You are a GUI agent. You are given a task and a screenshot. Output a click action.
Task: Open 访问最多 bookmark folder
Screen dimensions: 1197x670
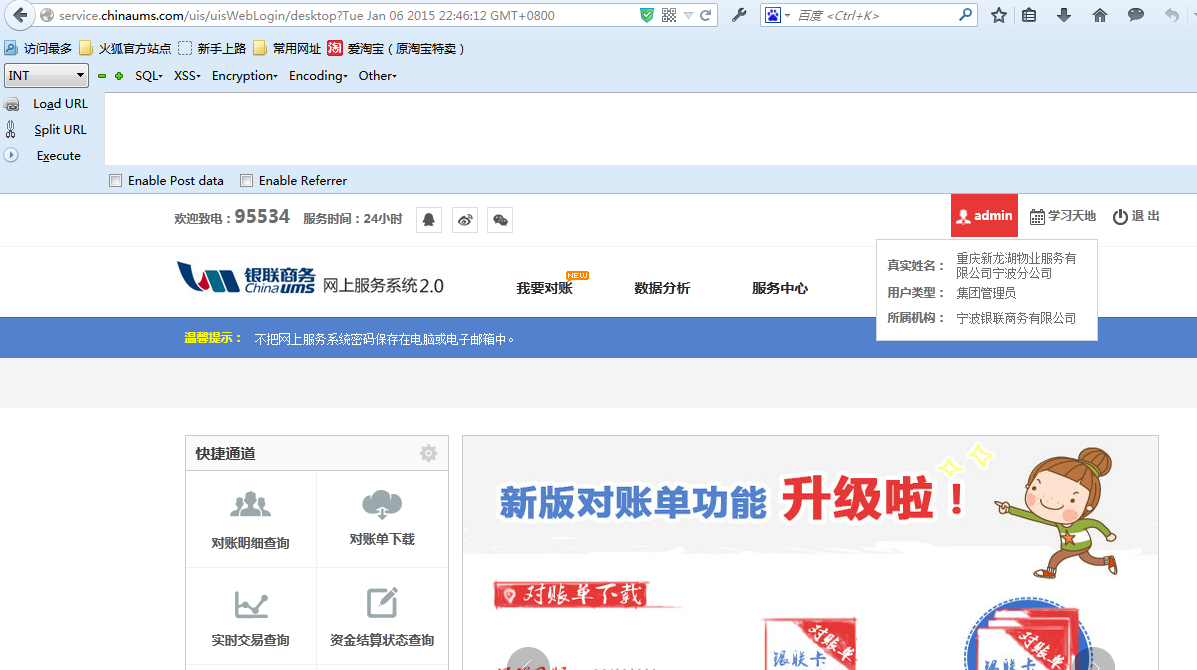pos(38,48)
